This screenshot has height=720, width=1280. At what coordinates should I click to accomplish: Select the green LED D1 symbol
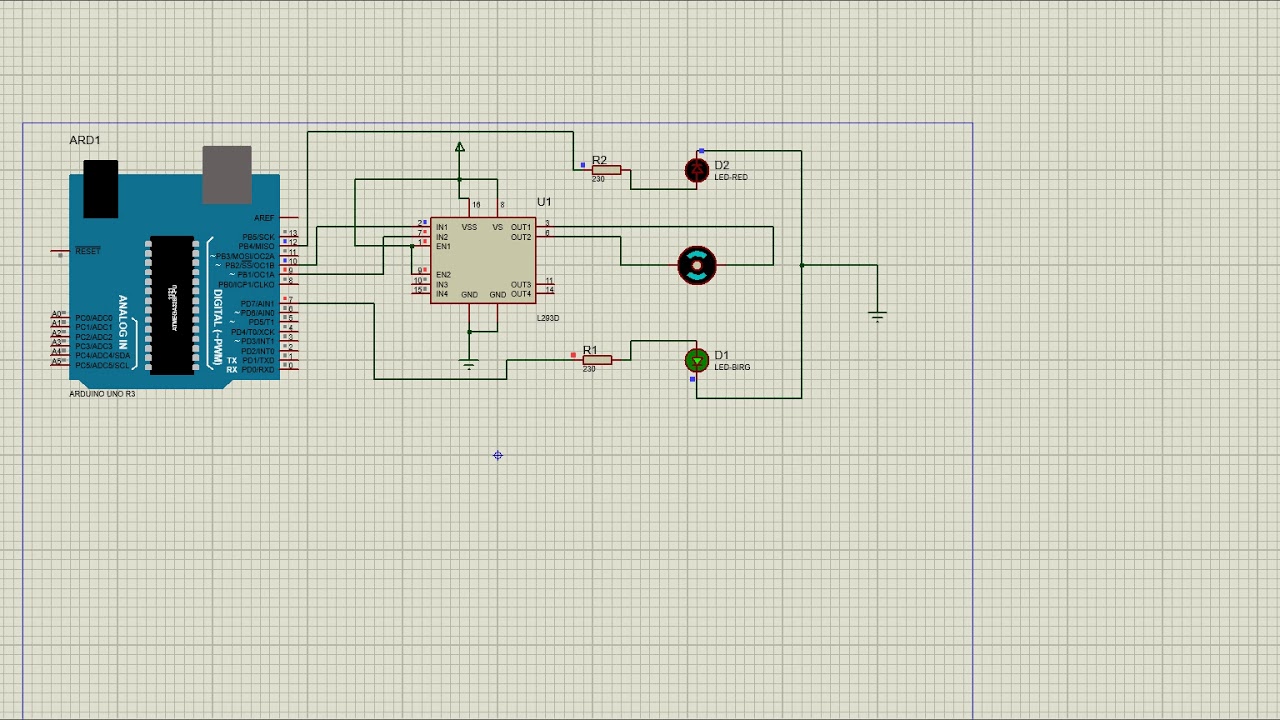696,360
